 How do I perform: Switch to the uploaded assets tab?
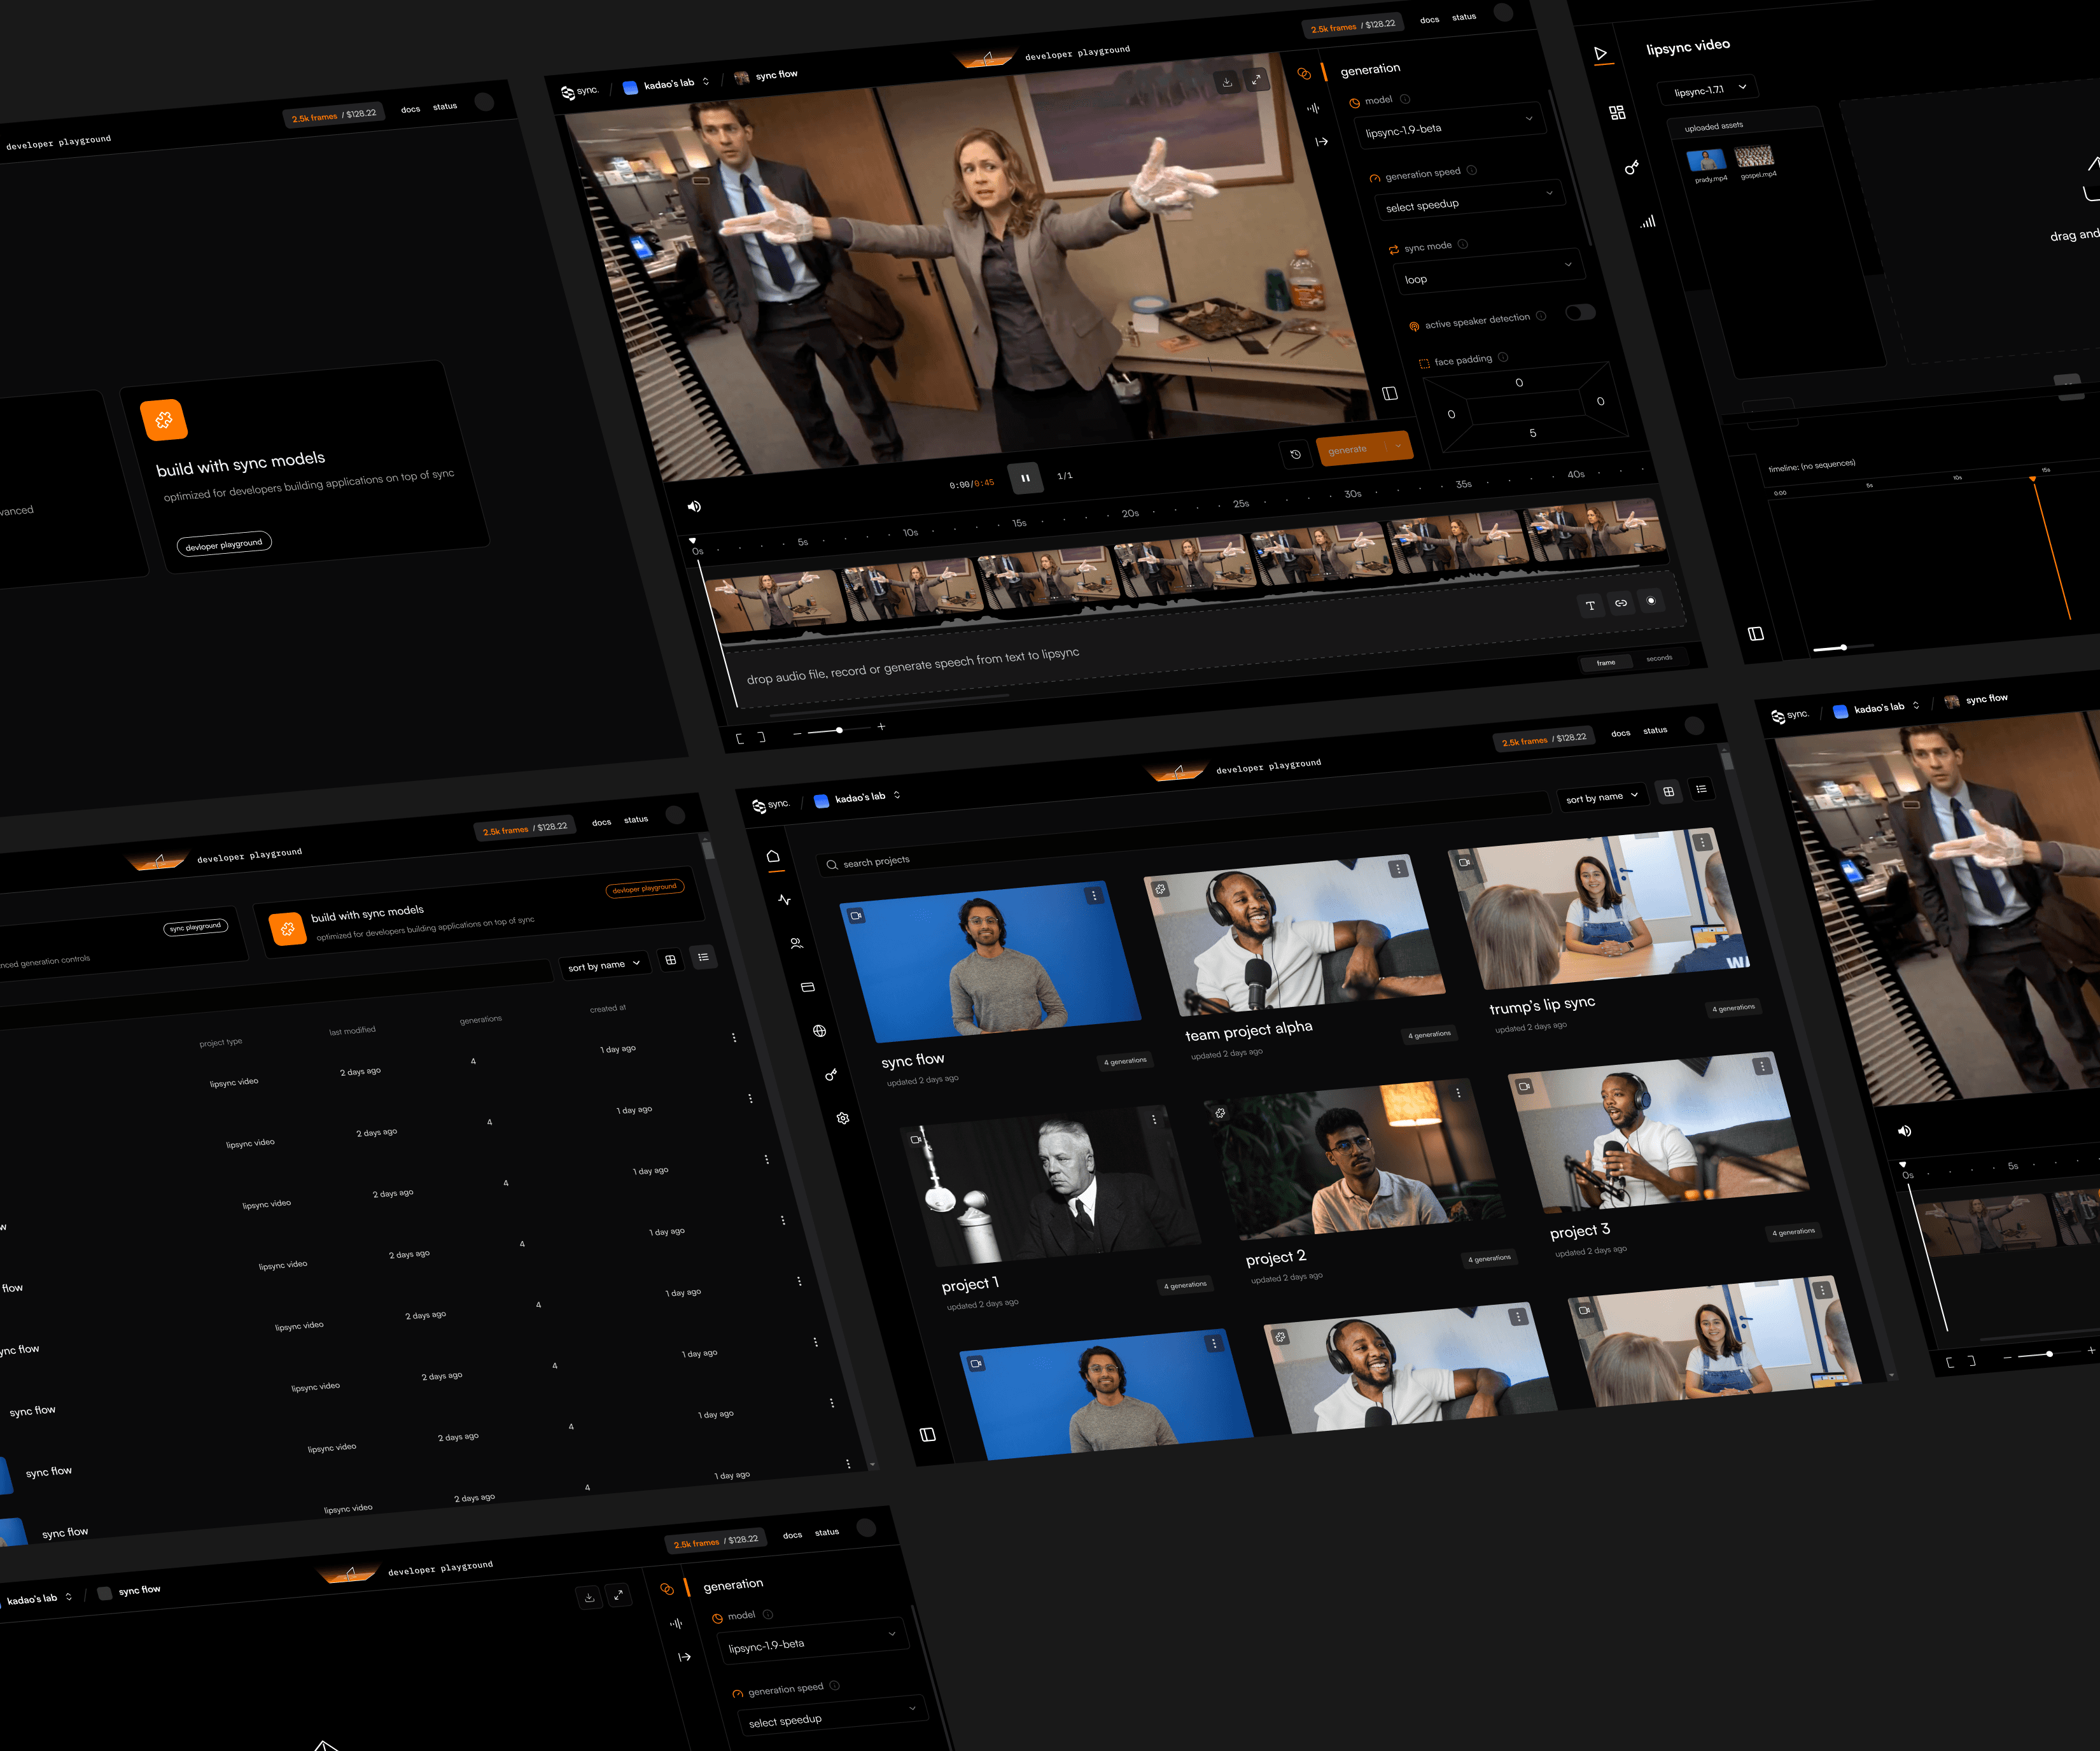click(1713, 127)
